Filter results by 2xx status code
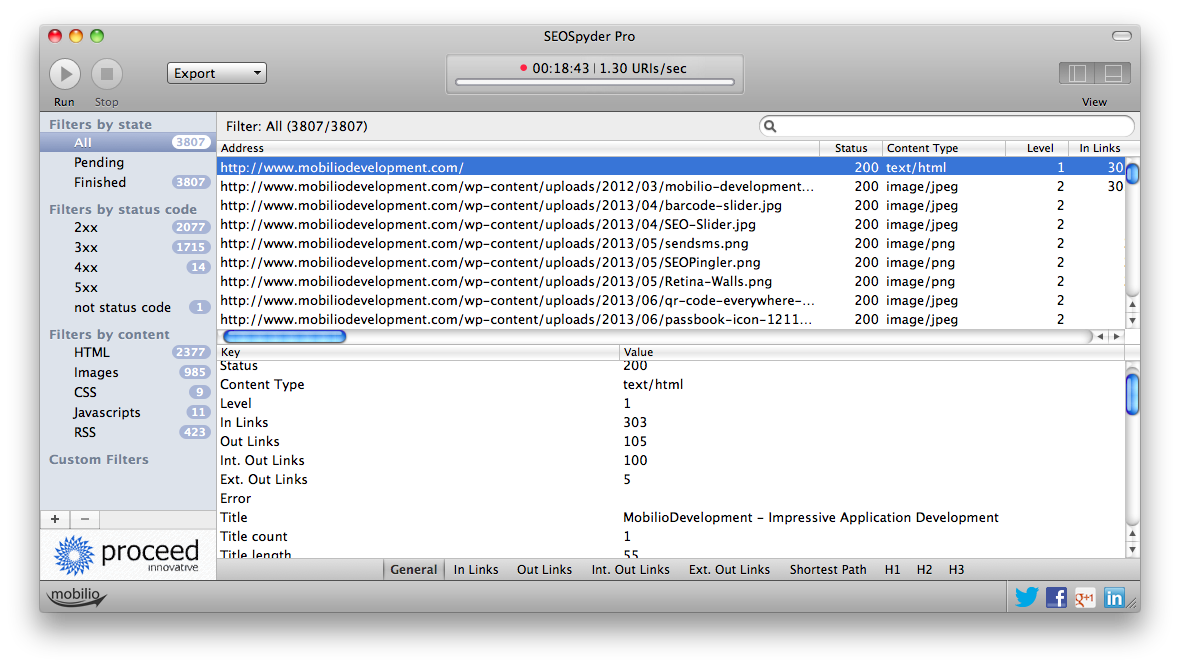1180x667 pixels. (x=128, y=227)
